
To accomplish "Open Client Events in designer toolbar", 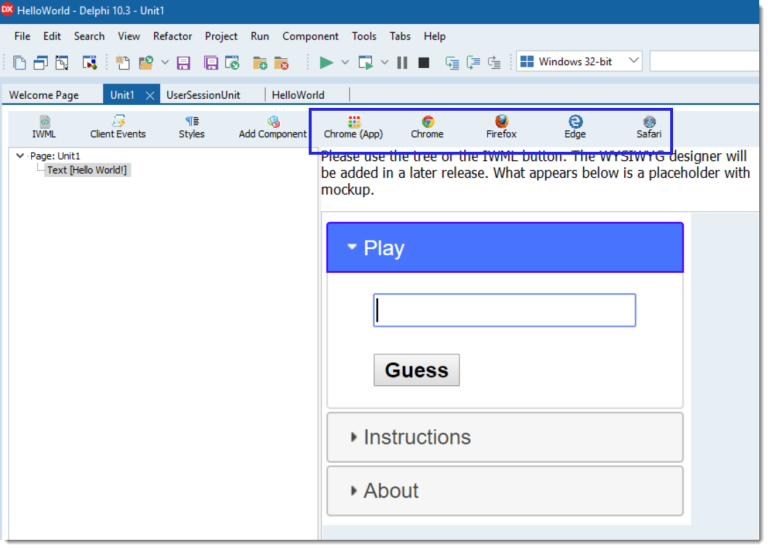I will [118, 127].
